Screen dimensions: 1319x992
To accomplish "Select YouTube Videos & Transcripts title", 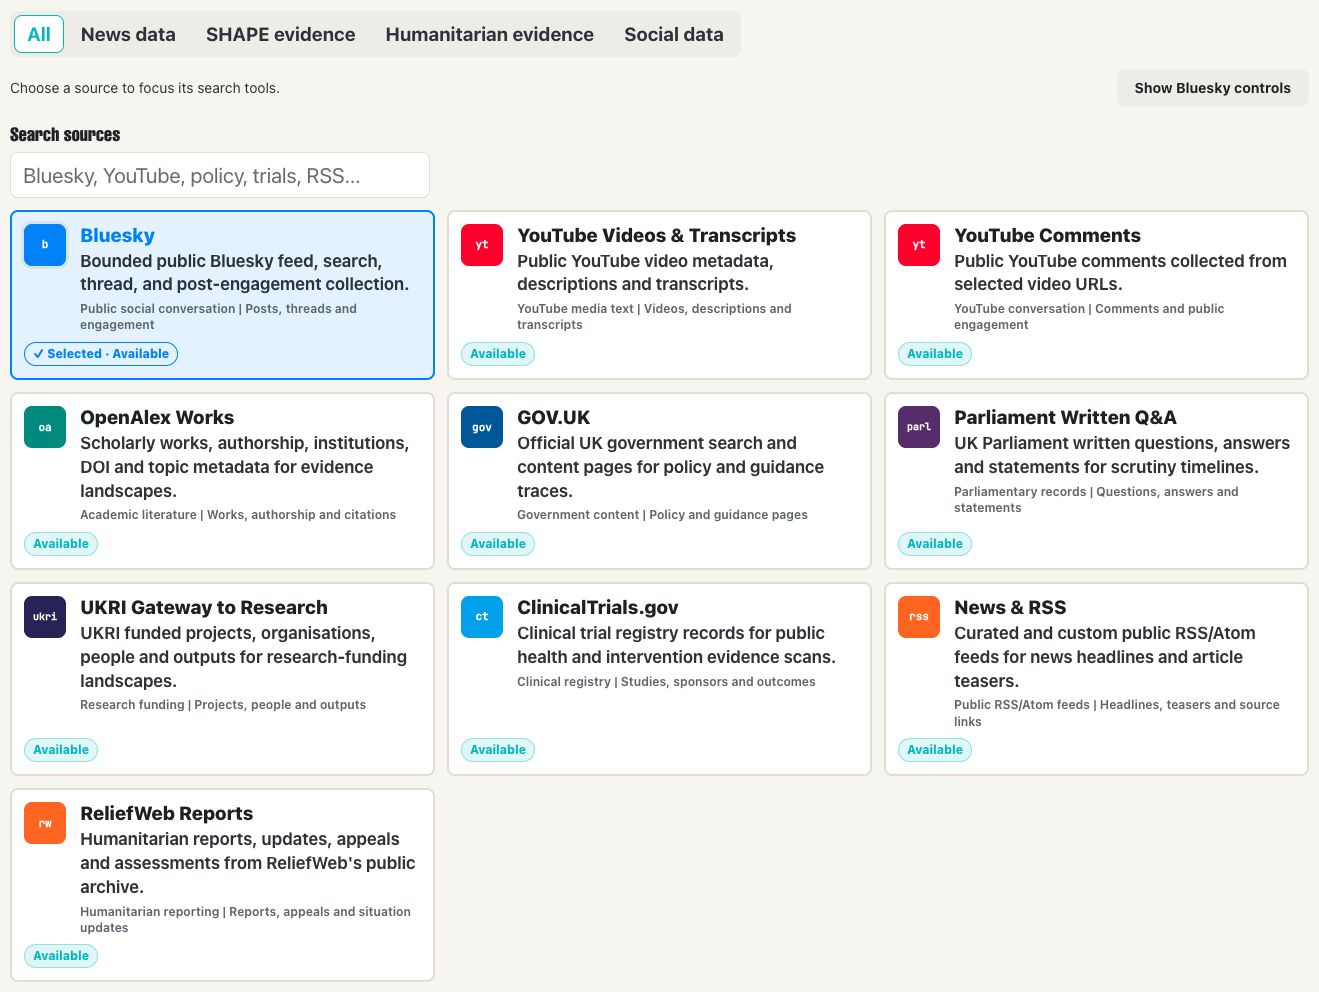I will (656, 235).
